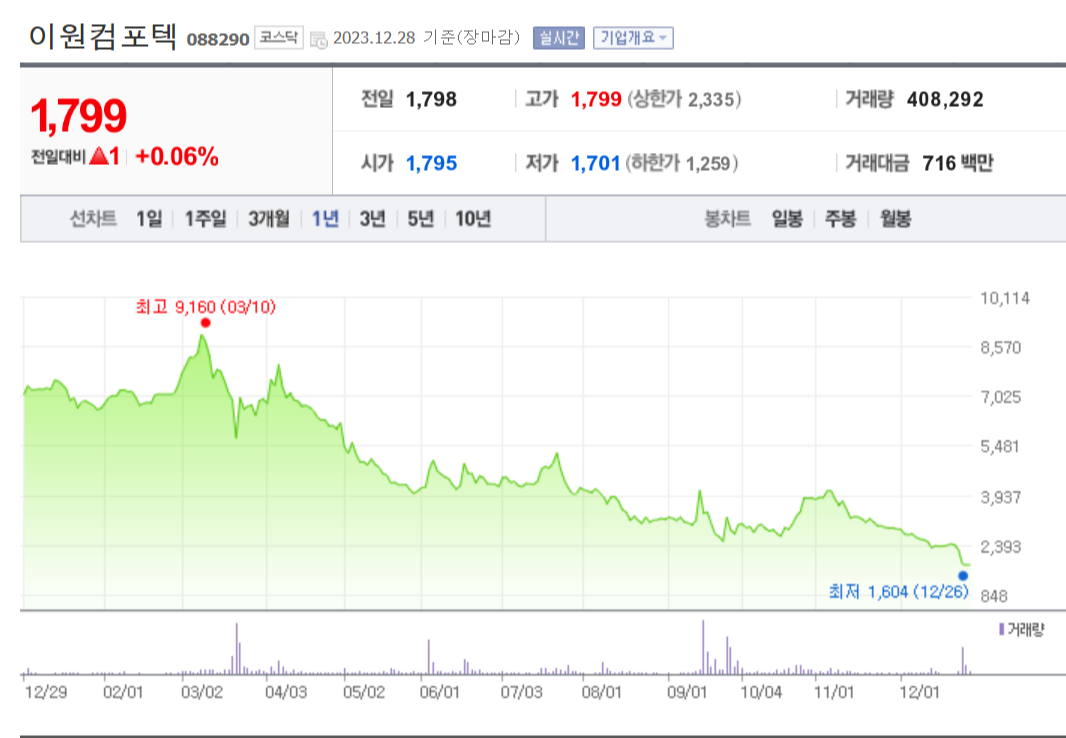Image resolution: width=1066 pixels, height=738 pixels.
Task: Switch to 월봉 monthly candle chart
Action: [895, 219]
